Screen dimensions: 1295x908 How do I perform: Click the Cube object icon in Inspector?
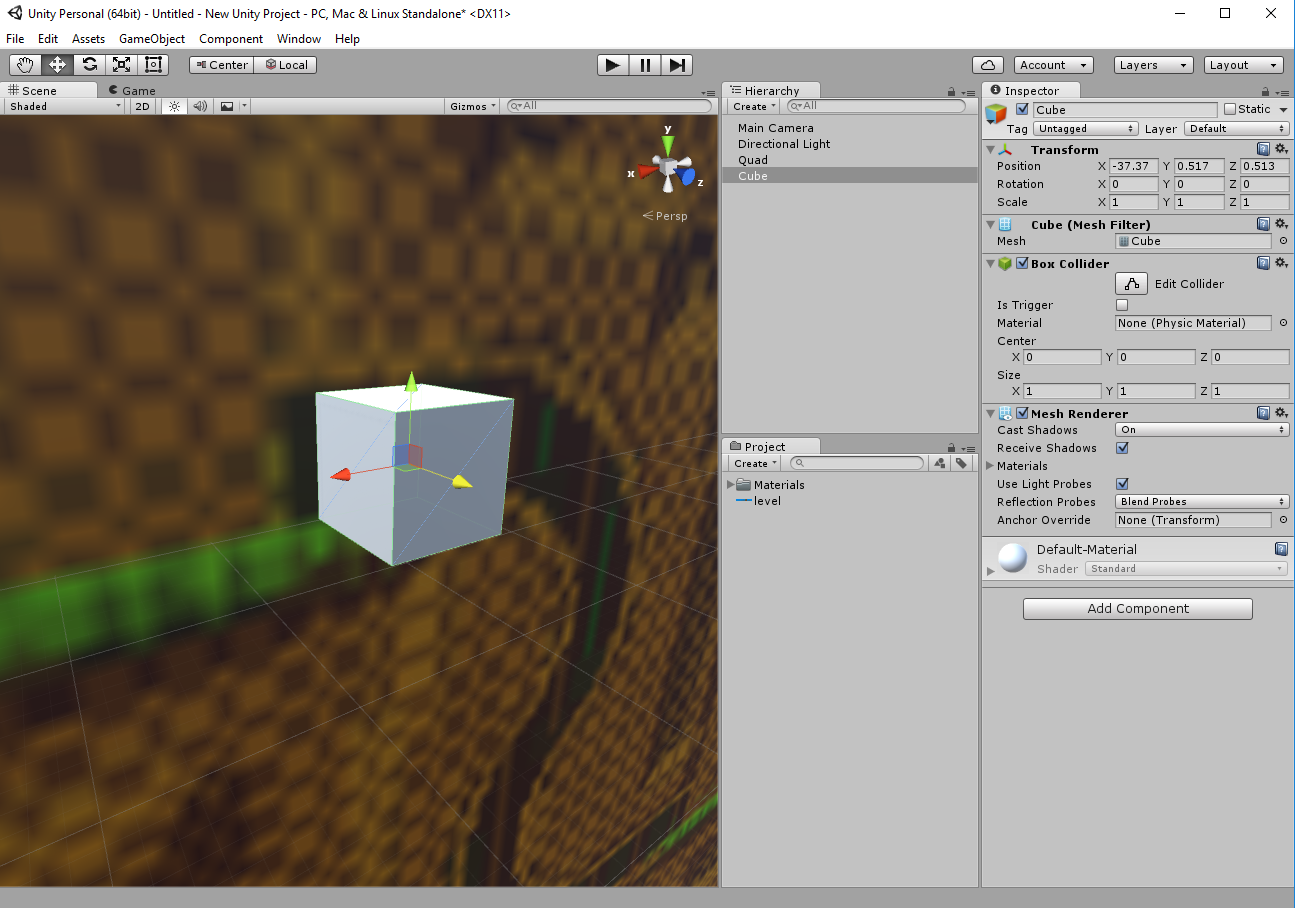point(996,113)
